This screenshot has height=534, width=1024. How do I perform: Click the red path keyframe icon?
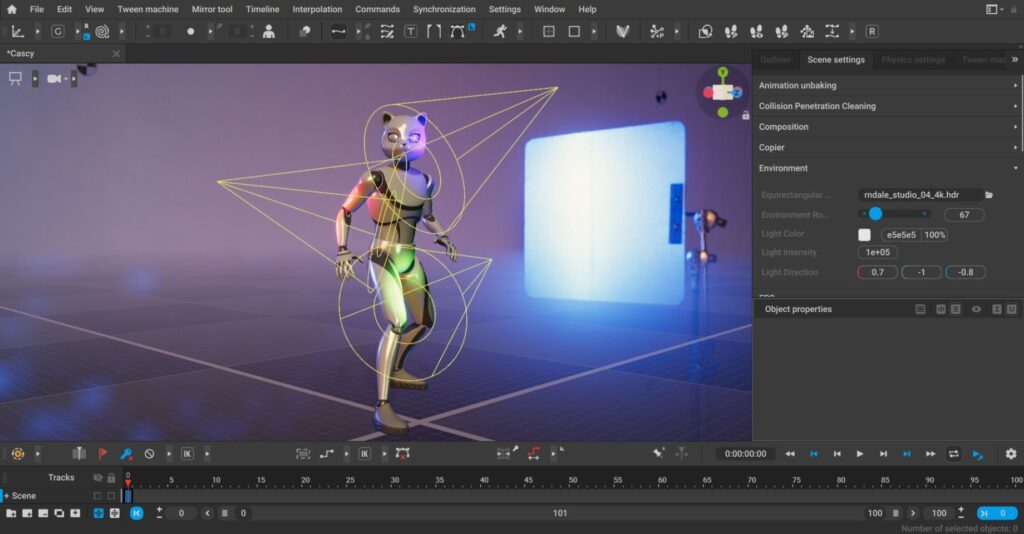tap(534, 454)
